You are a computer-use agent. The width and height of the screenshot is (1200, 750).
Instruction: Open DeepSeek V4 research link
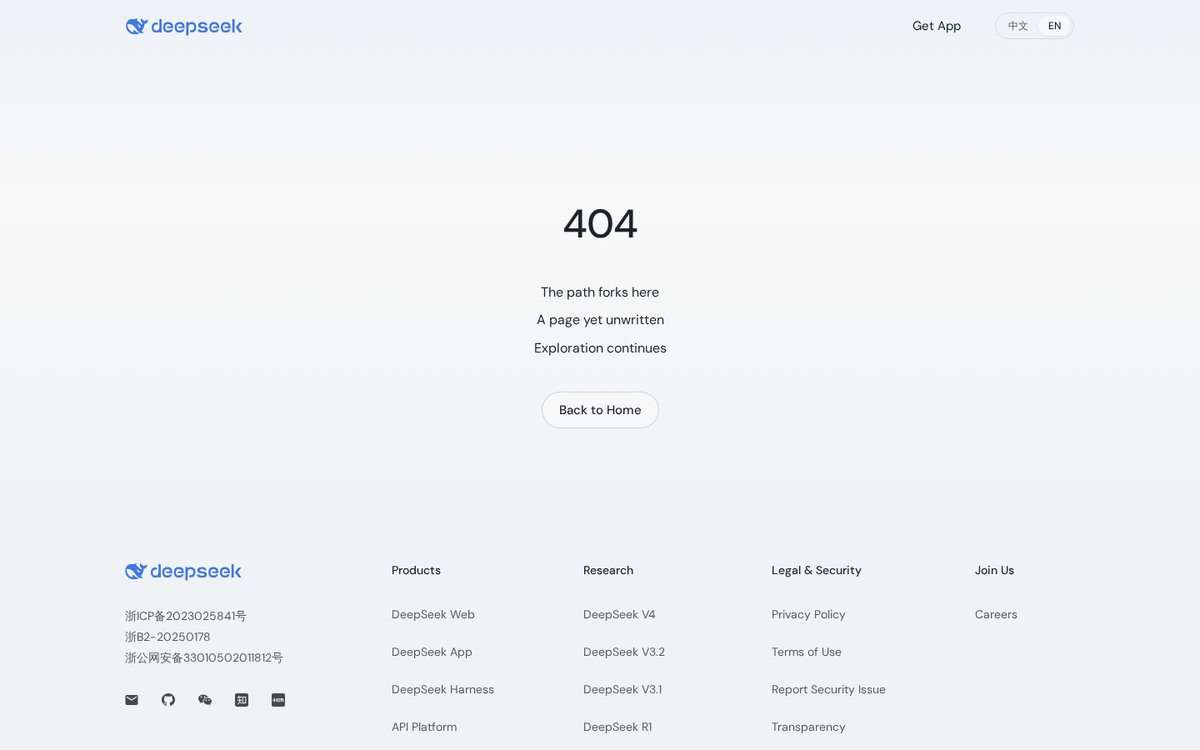click(x=619, y=614)
